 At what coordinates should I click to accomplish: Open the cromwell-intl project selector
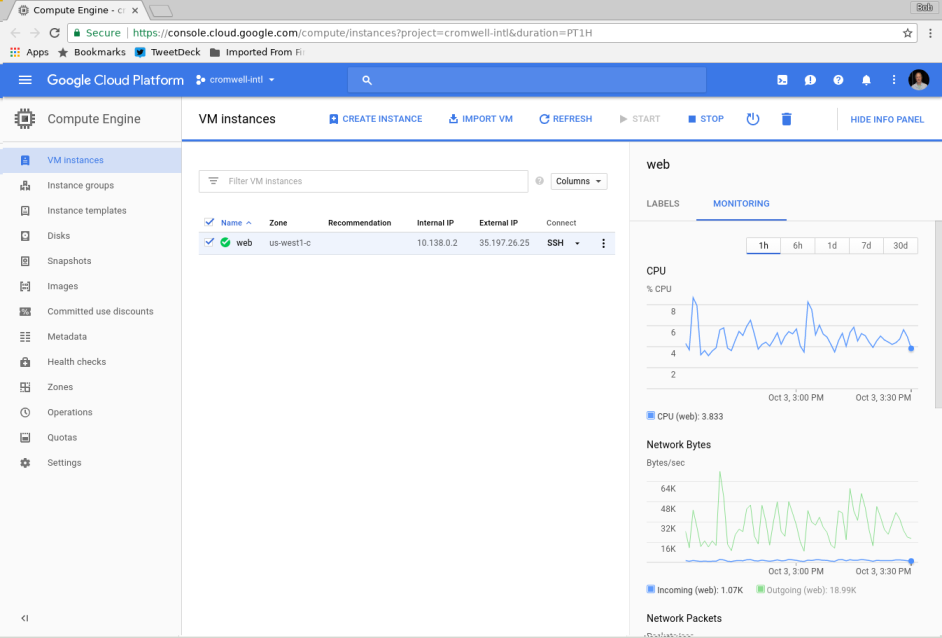click(236, 80)
